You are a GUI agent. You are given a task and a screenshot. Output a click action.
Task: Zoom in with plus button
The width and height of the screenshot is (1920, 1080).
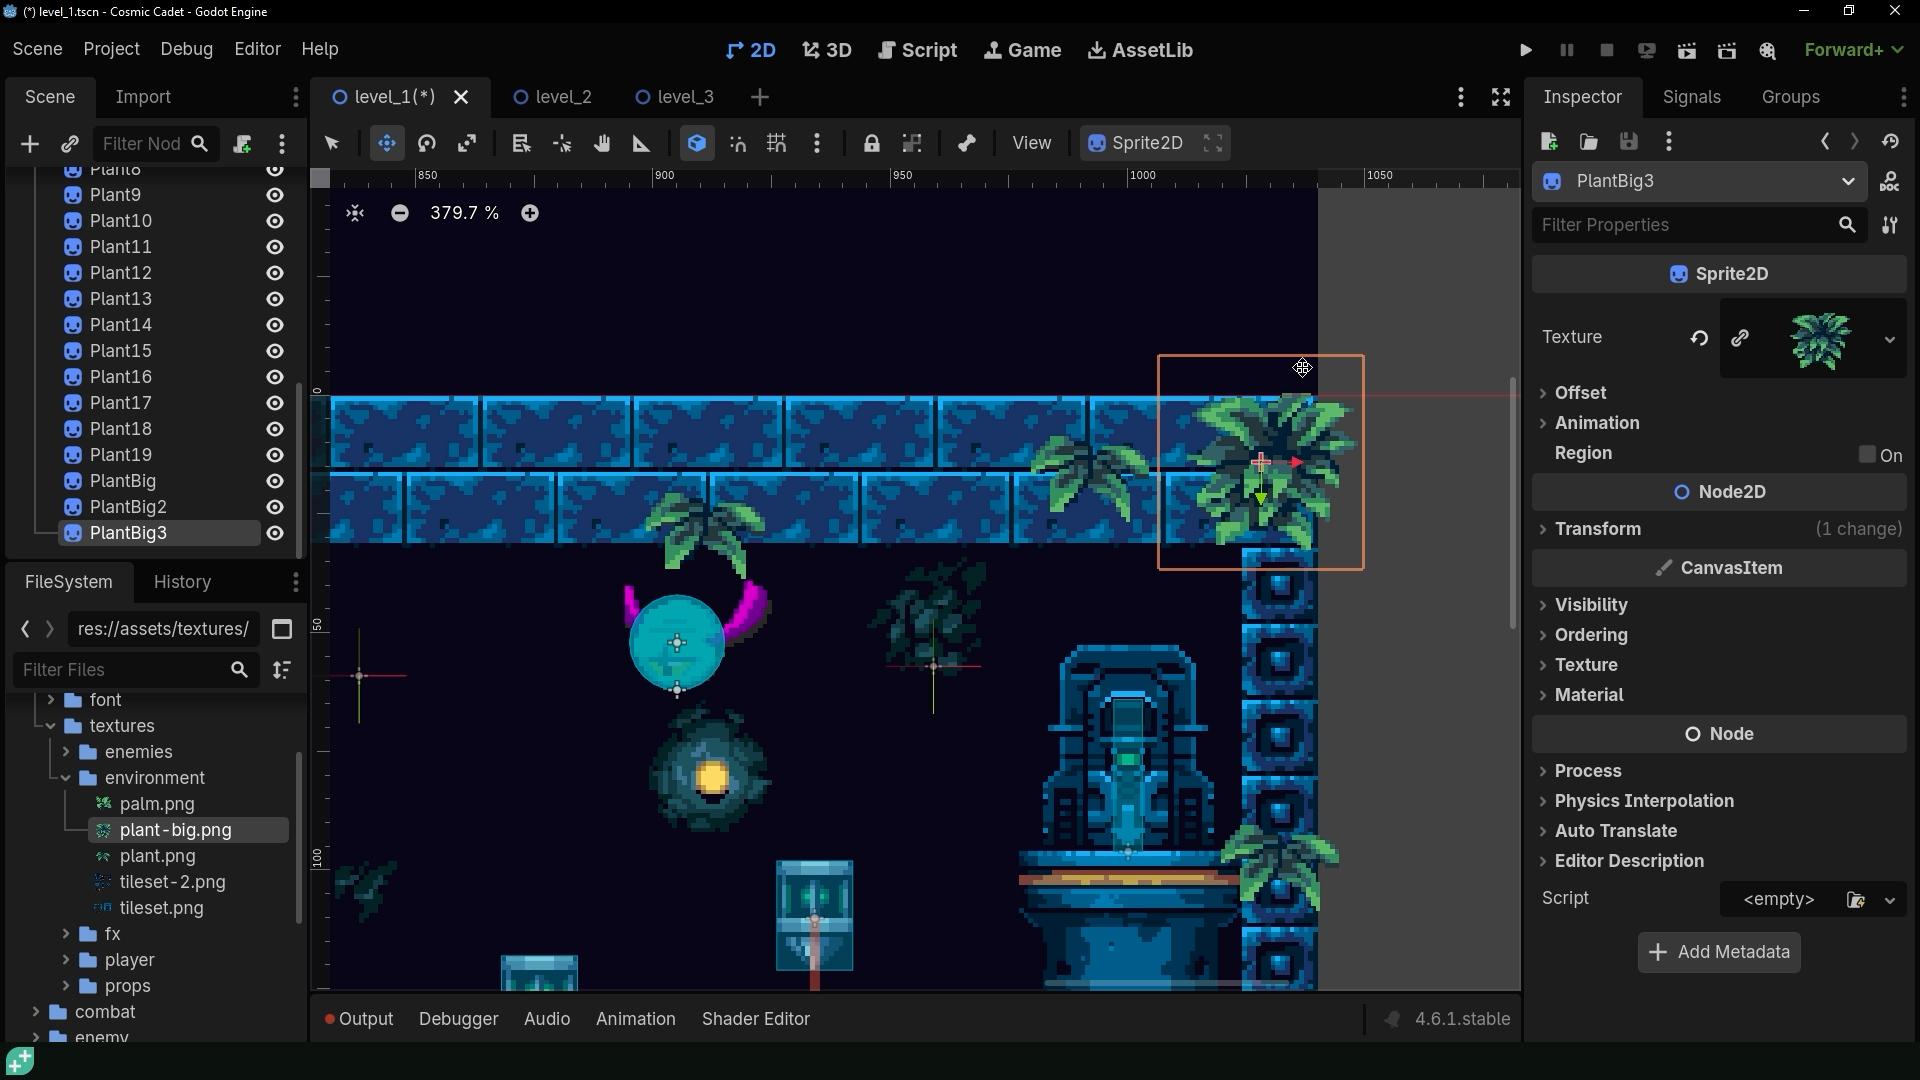coord(530,213)
